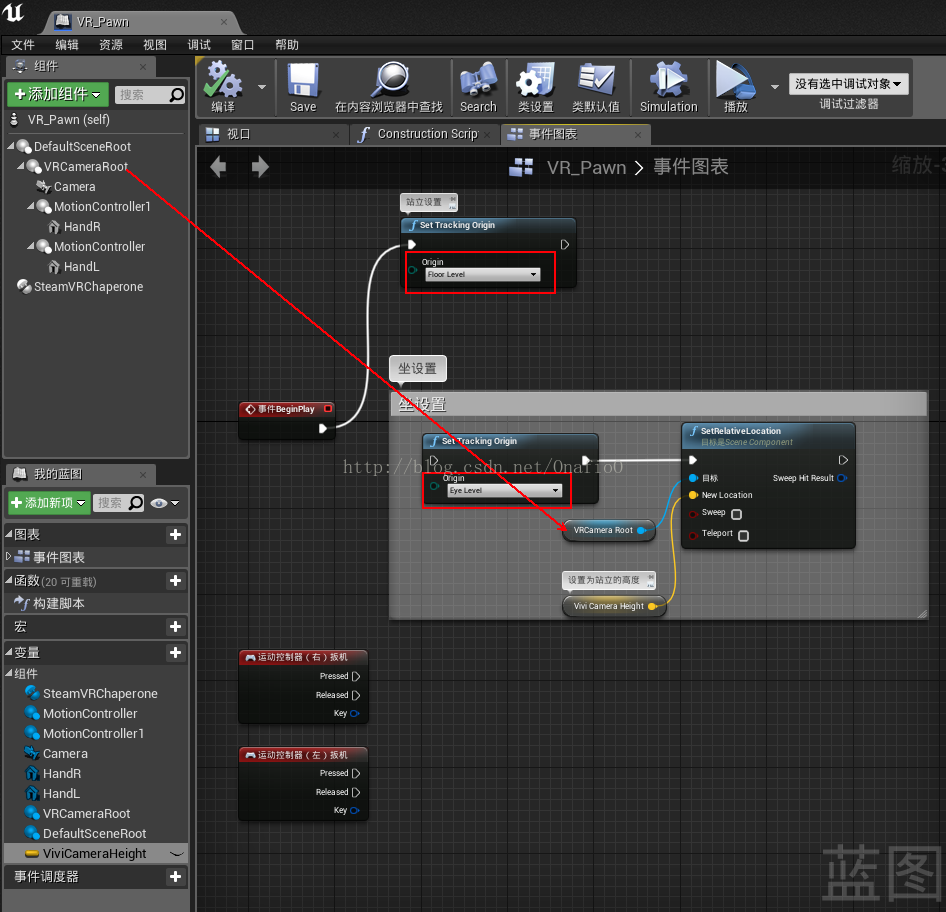Open the 帮助 menu

(x=287, y=45)
